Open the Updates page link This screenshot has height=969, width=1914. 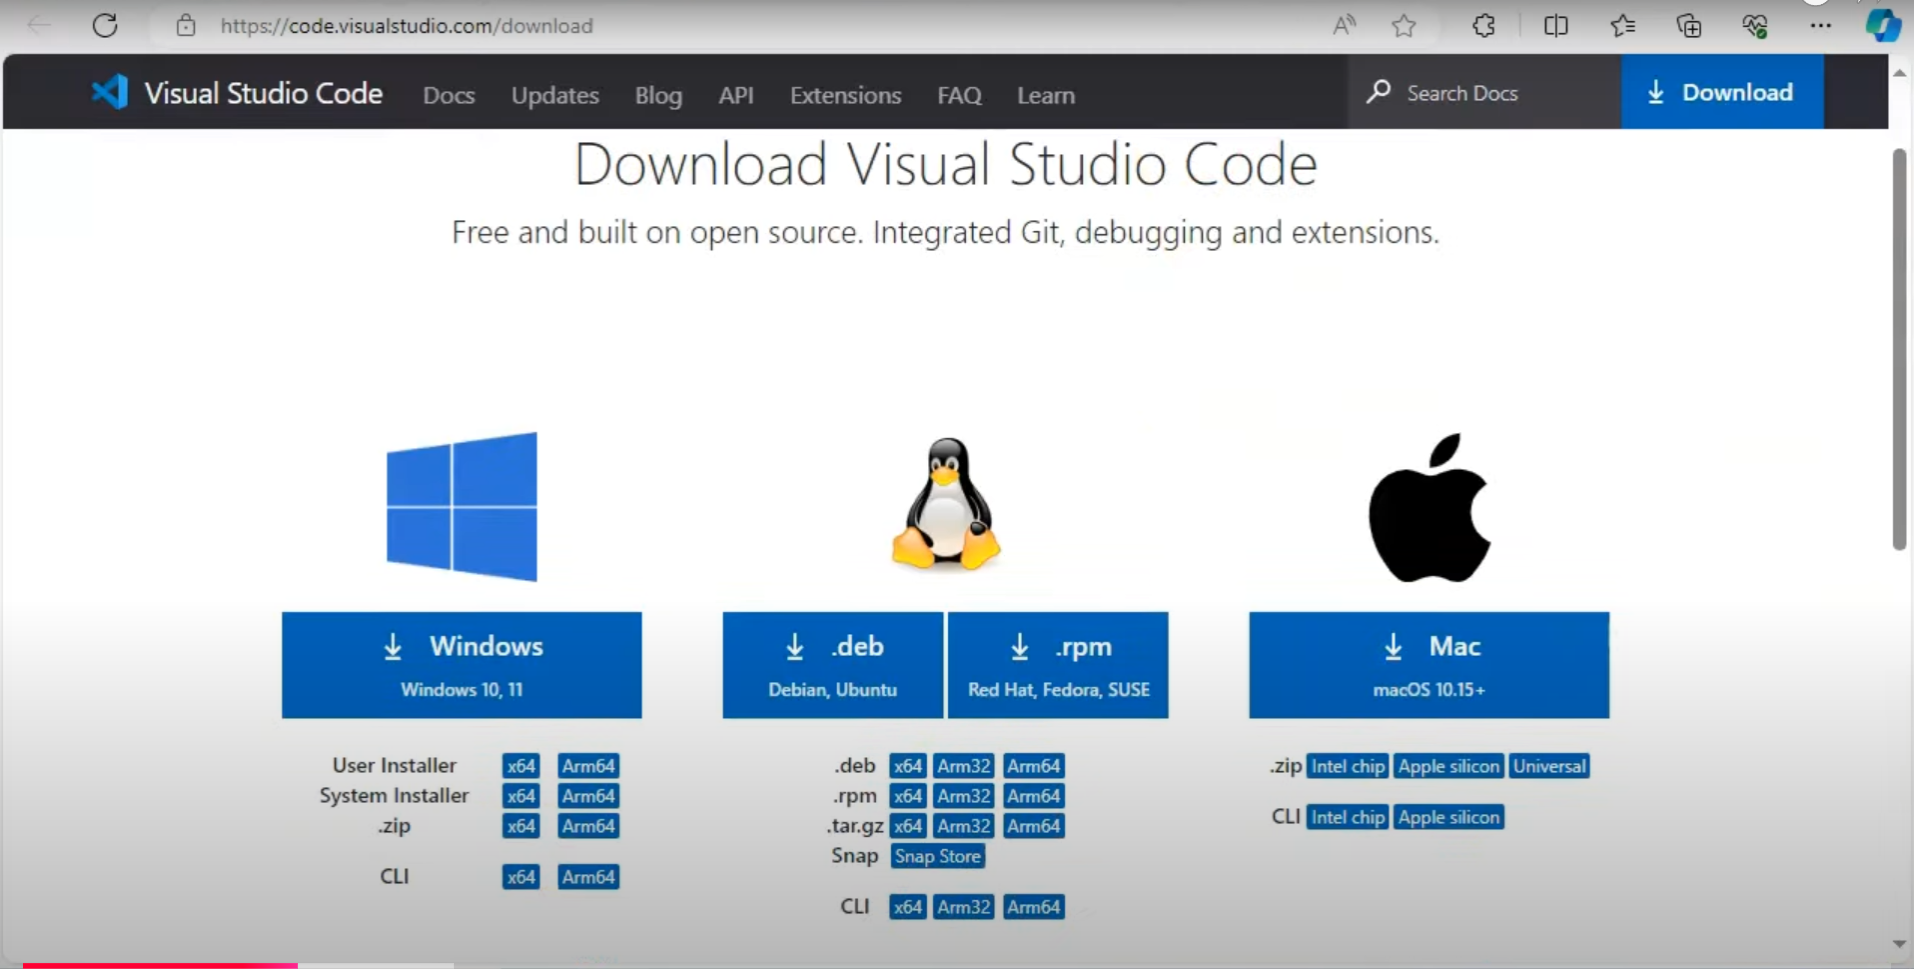(x=555, y=95)
